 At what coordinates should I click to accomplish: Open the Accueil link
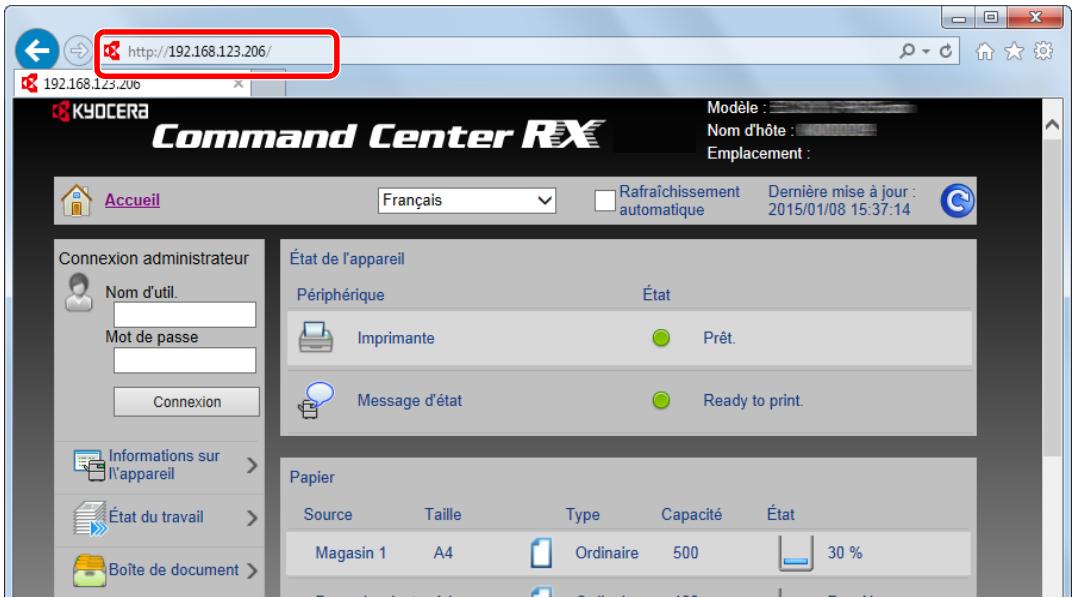tap(132, 200)
